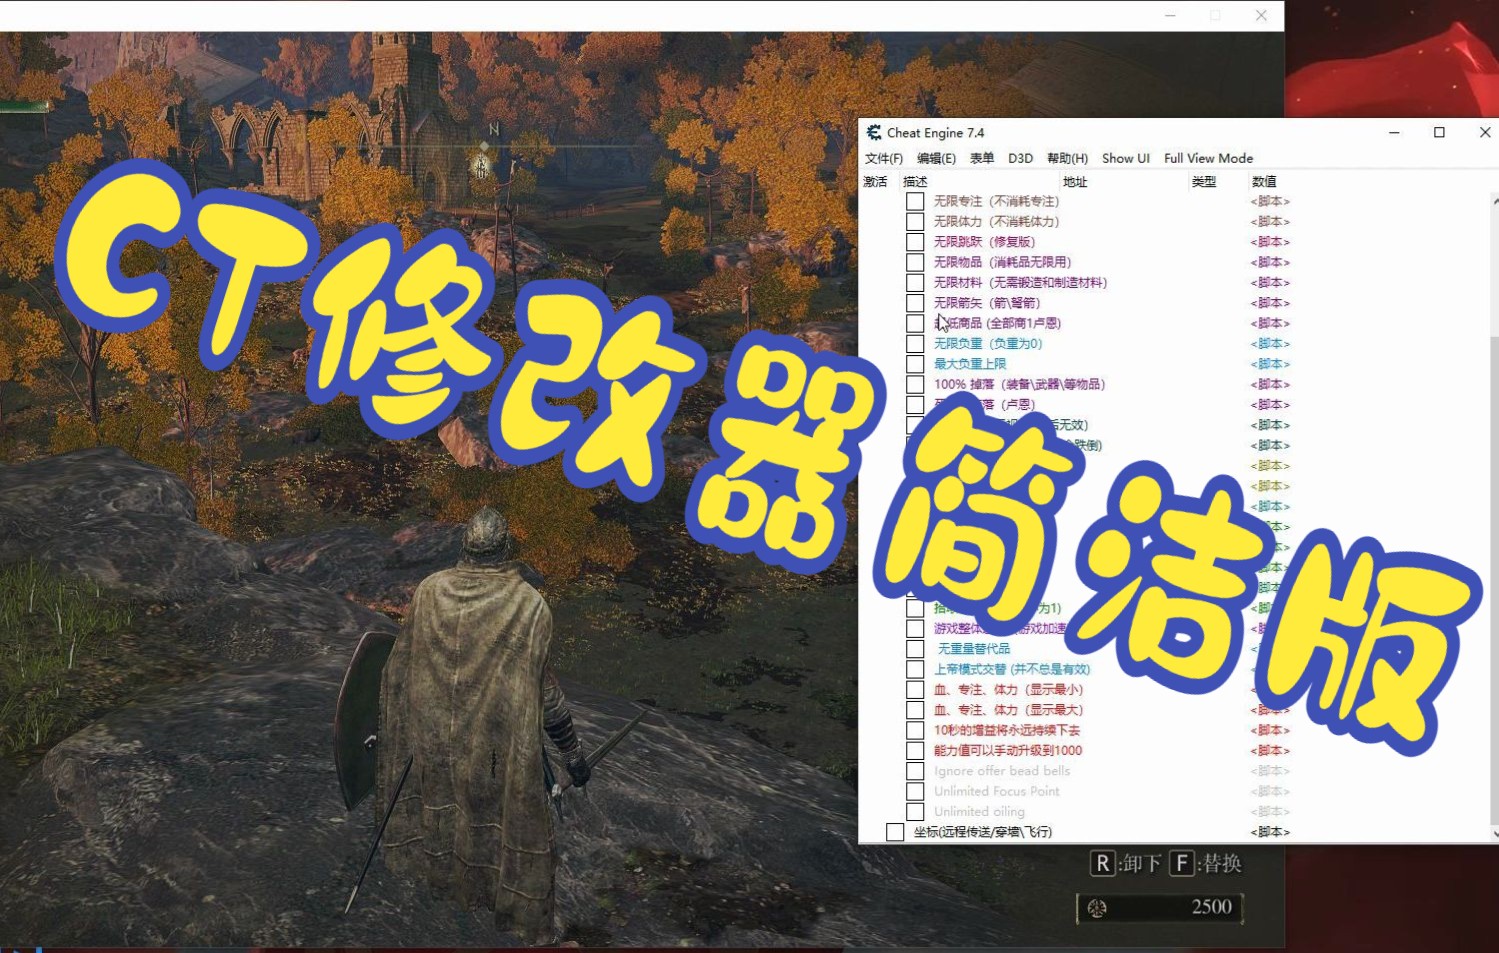Click the F key prompt icon for 替换
Screen dimensions: 1499x953
tap(1182, 863)
